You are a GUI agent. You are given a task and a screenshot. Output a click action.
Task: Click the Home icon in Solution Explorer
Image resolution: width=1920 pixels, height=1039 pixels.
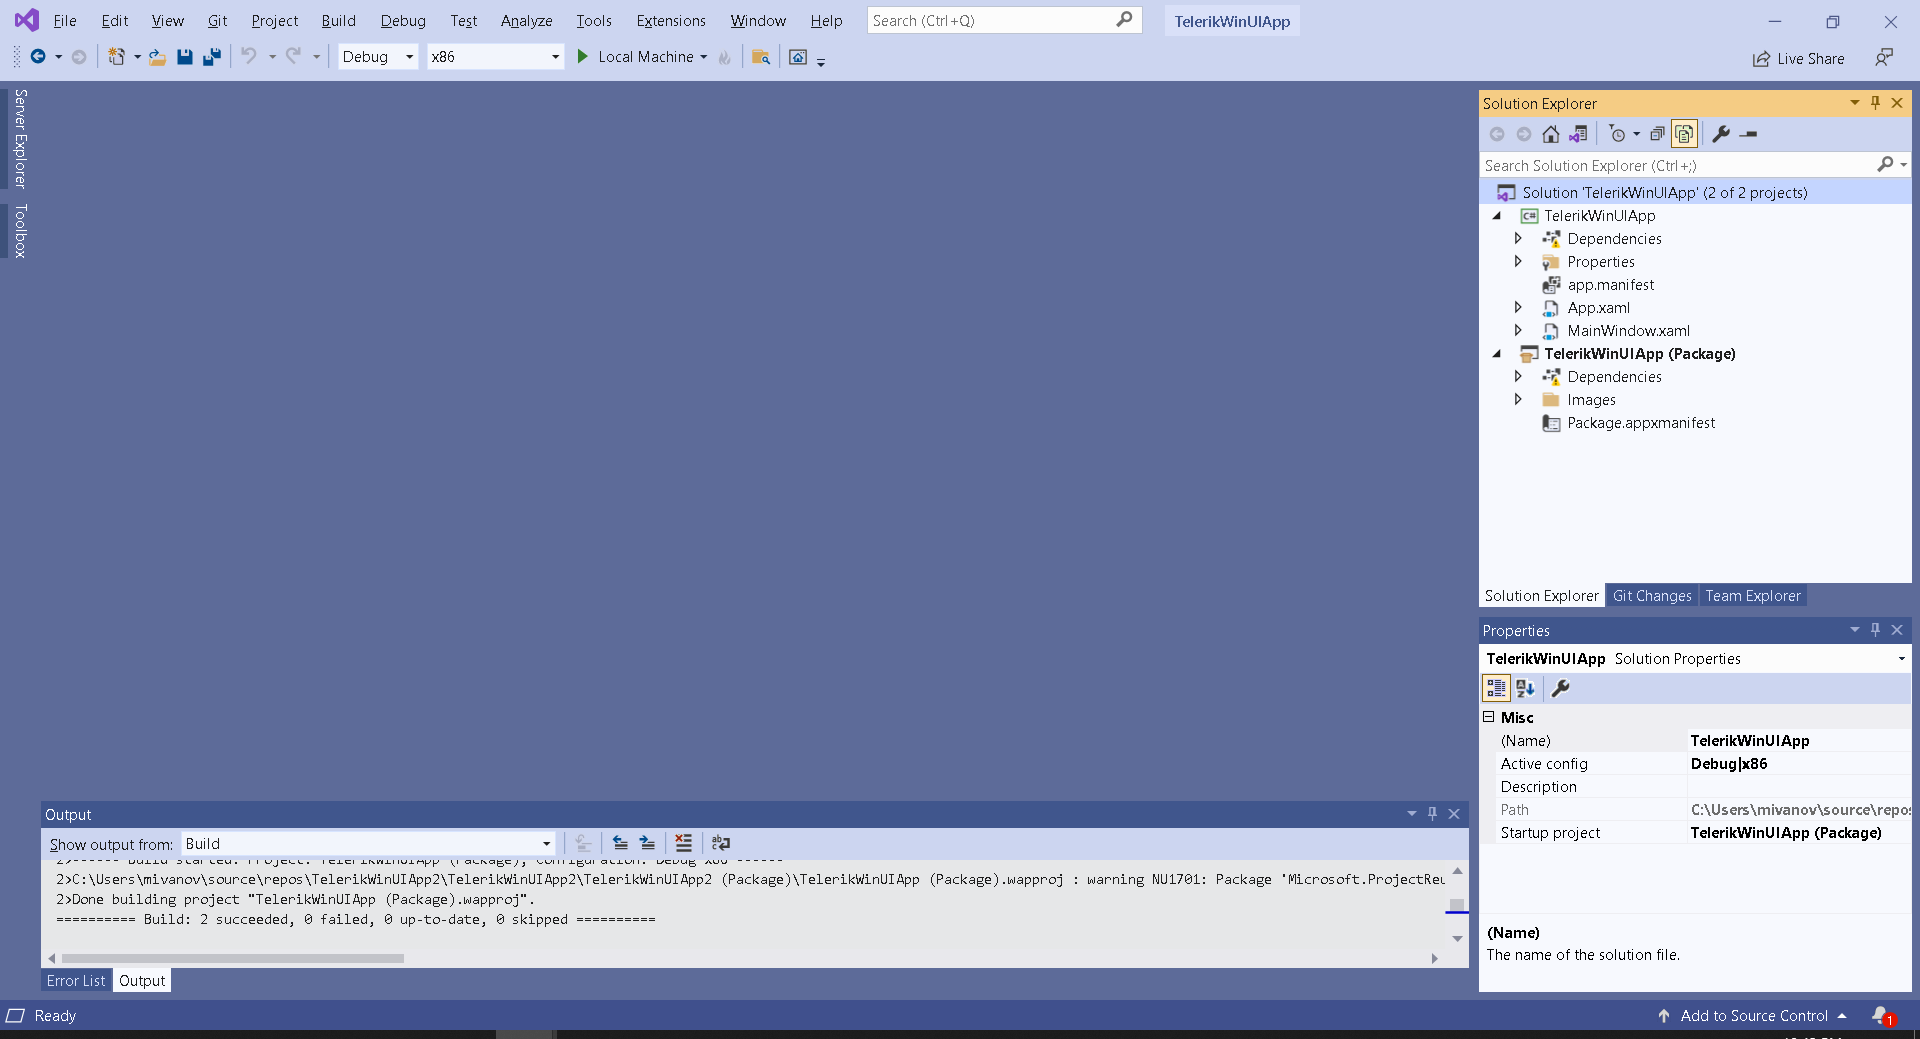(1550, 134)
